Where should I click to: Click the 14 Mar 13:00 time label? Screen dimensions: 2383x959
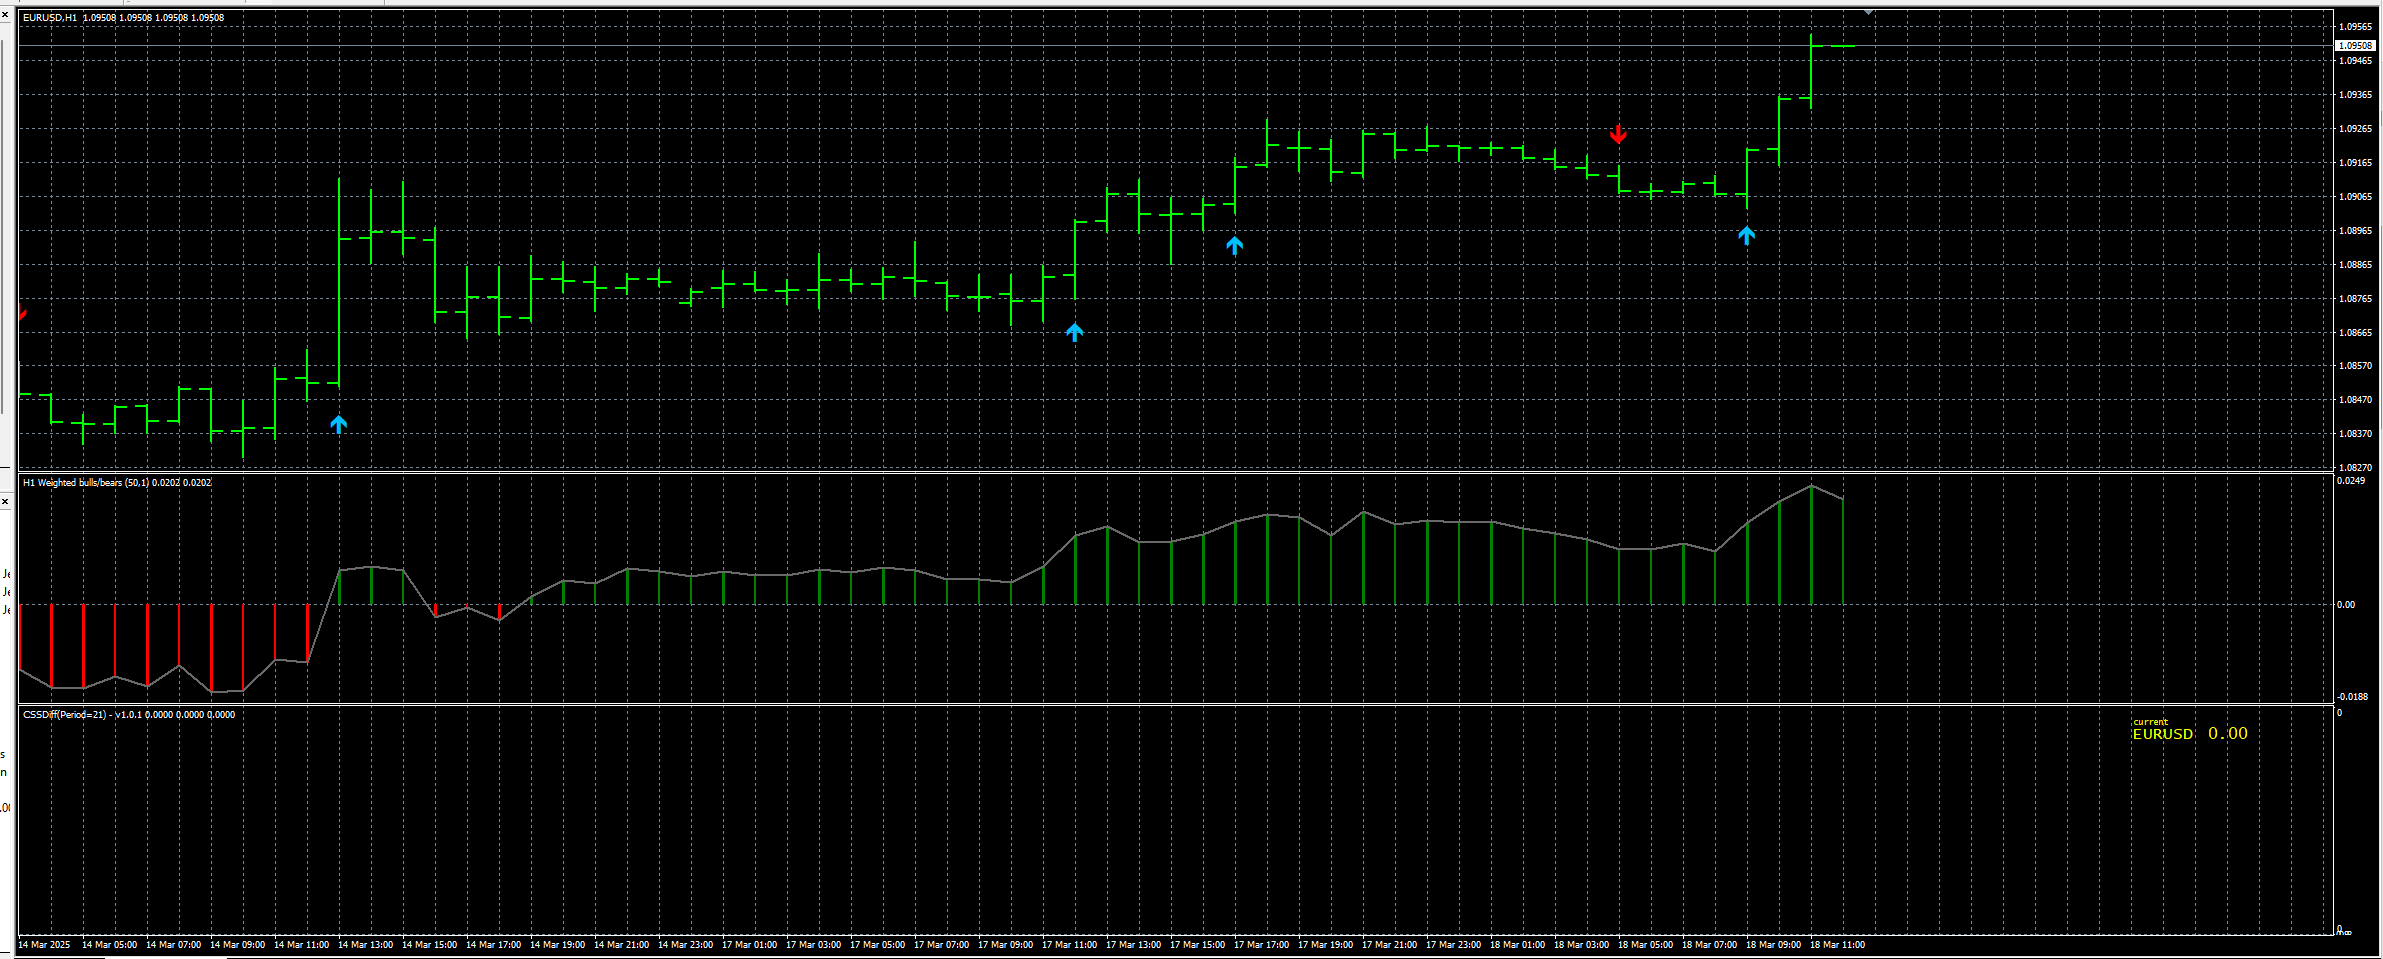click(365, 945)
